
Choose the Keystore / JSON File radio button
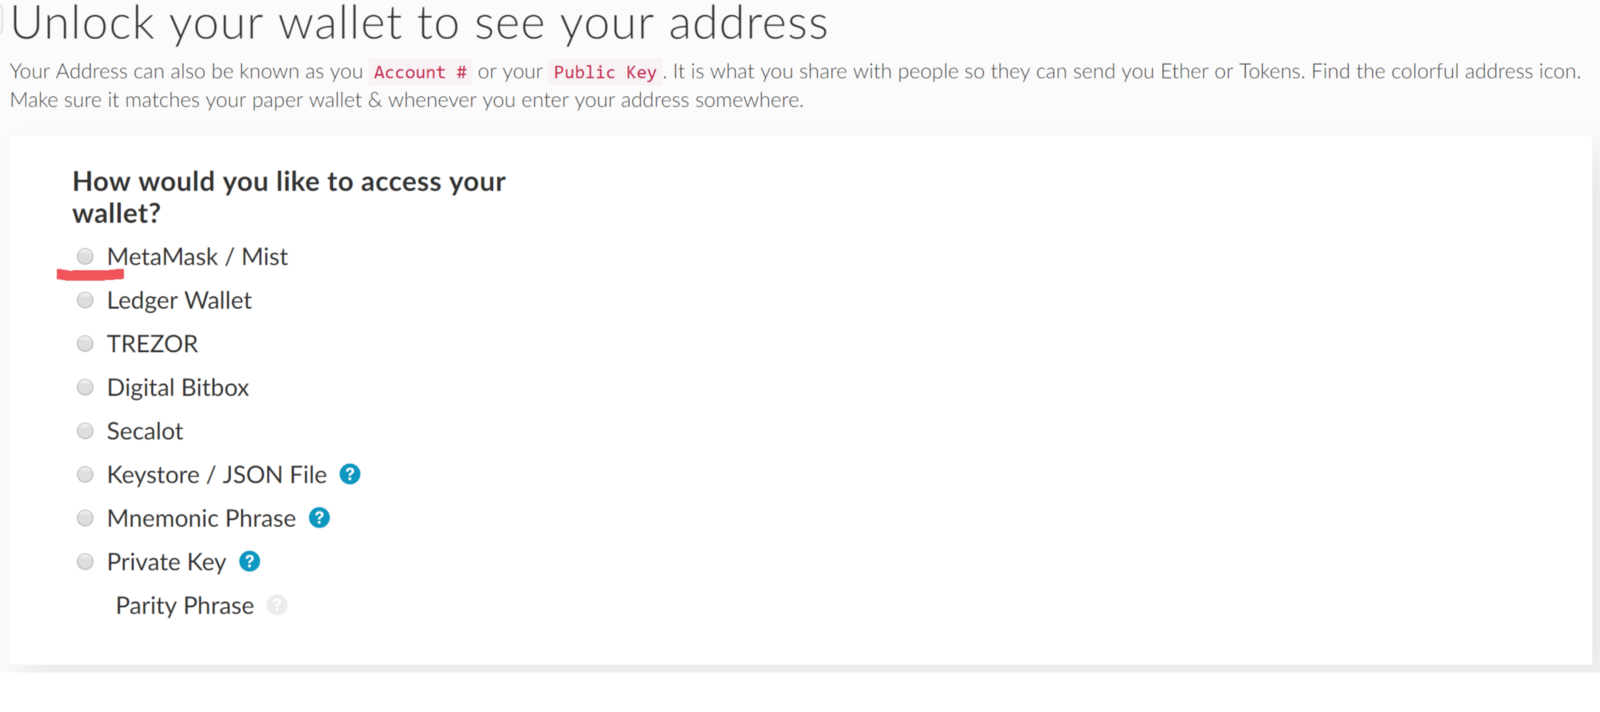click(85, 474)
